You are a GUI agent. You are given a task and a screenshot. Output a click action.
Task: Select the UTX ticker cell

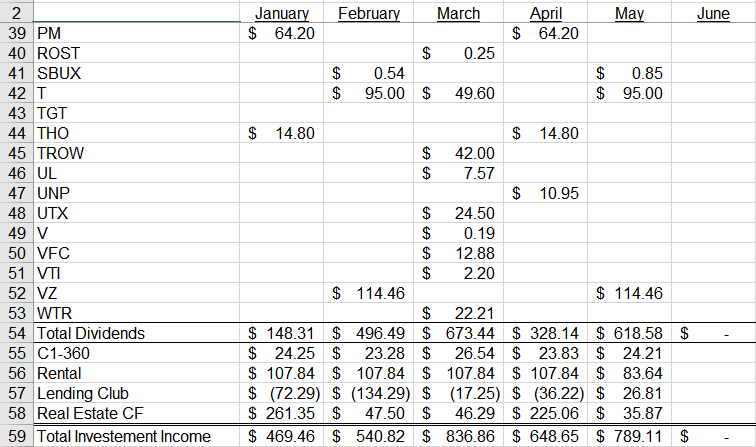tap(136, 213)
